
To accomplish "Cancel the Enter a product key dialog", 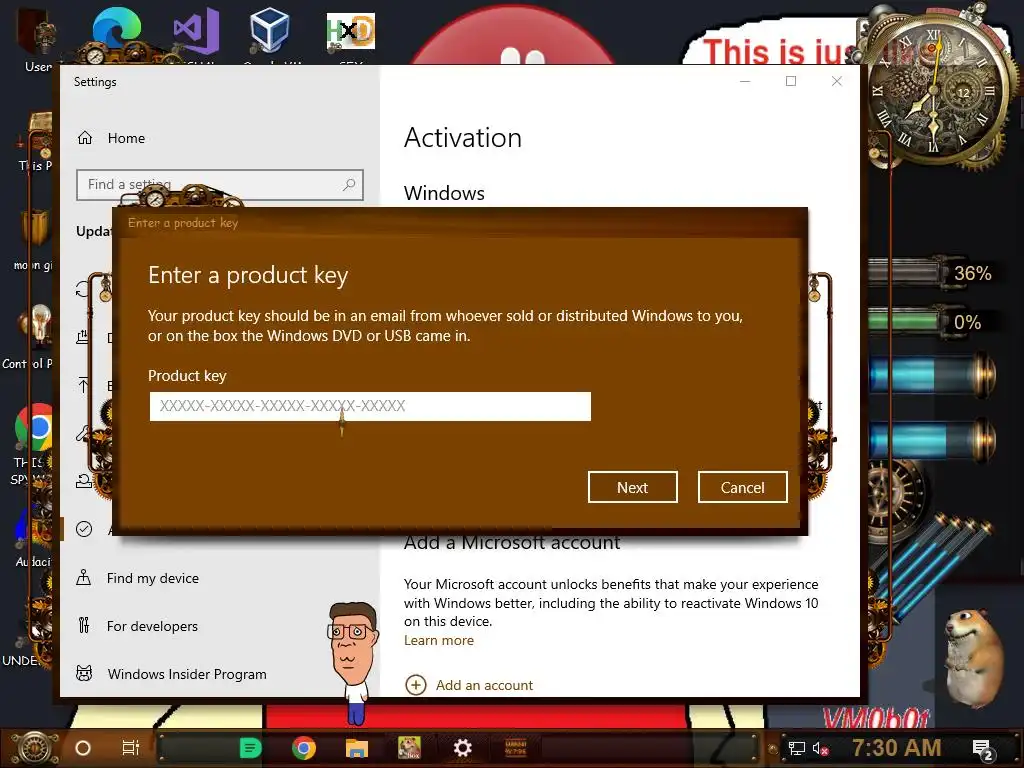I will pyautogui.click(x=743, y=487).
